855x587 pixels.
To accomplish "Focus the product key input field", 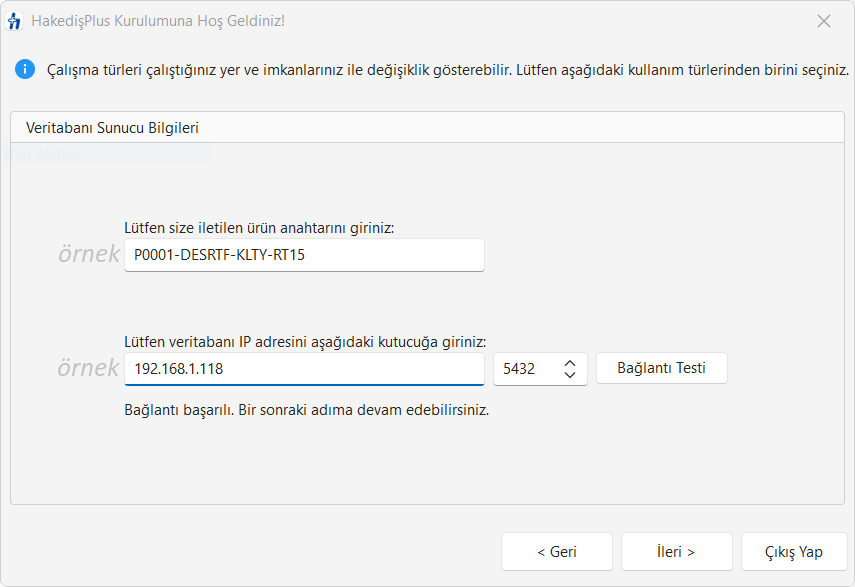I will pos(304,255).
